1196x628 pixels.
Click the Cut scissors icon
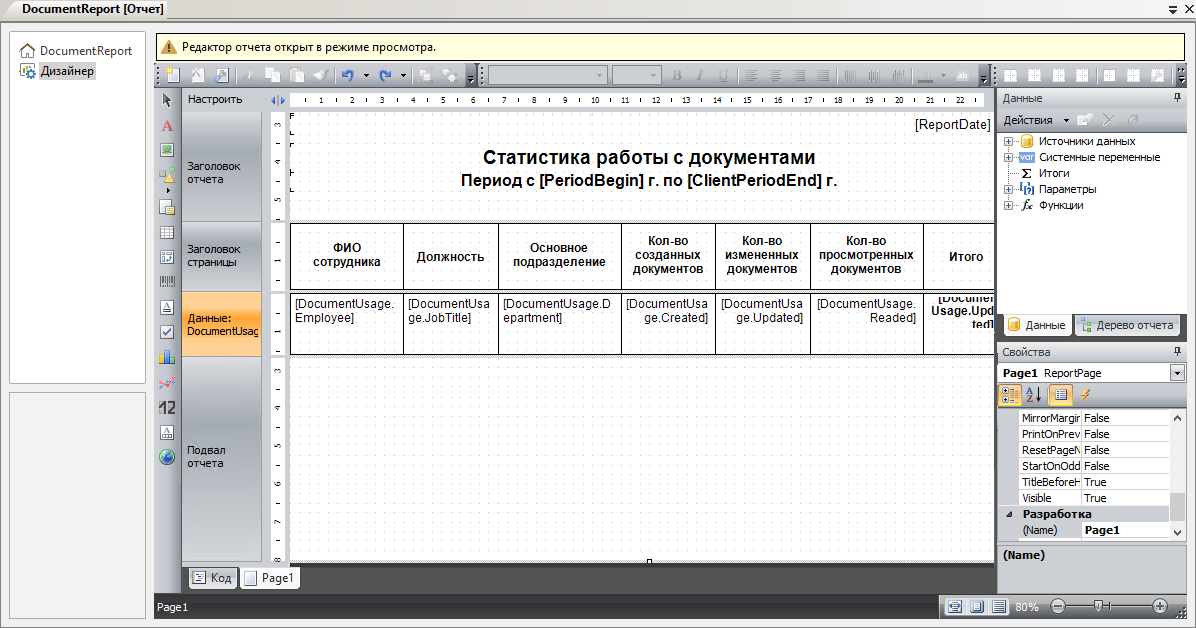249,75
